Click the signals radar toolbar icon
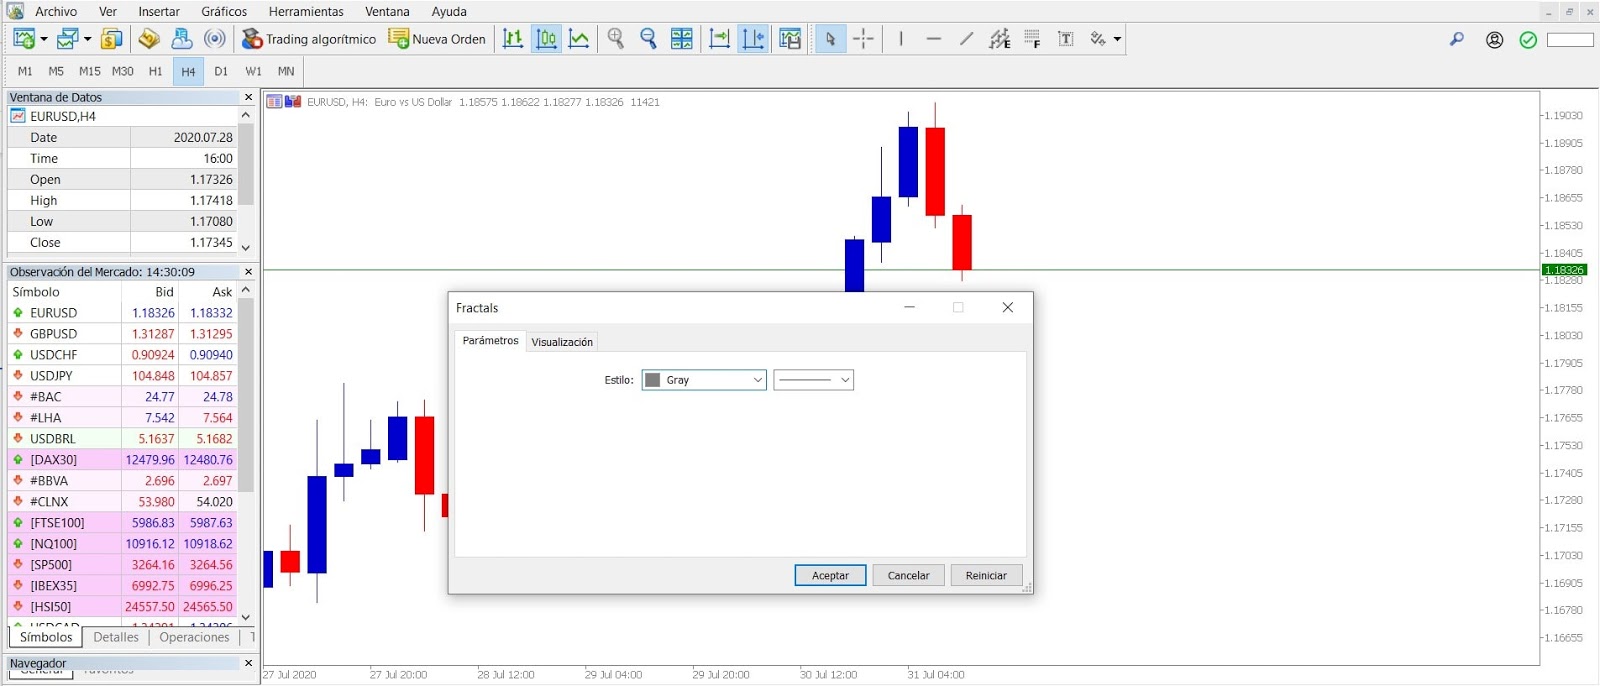 pyautogui.click(x=214, y=39)
